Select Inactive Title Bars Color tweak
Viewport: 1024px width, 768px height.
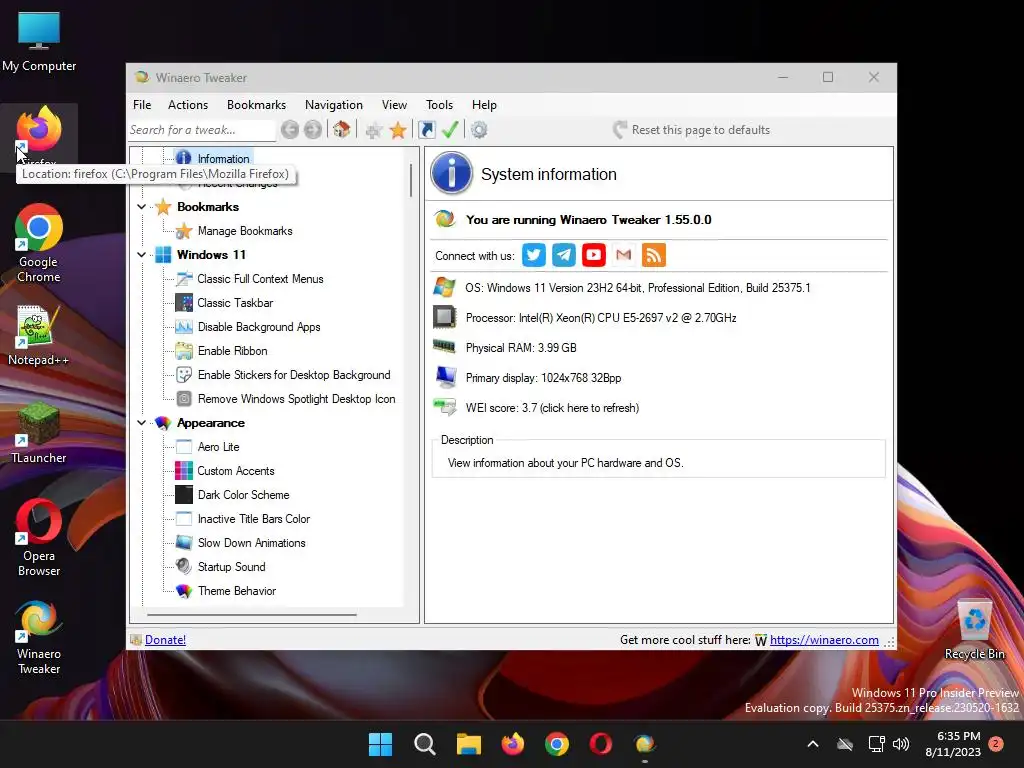click(253, 519)
